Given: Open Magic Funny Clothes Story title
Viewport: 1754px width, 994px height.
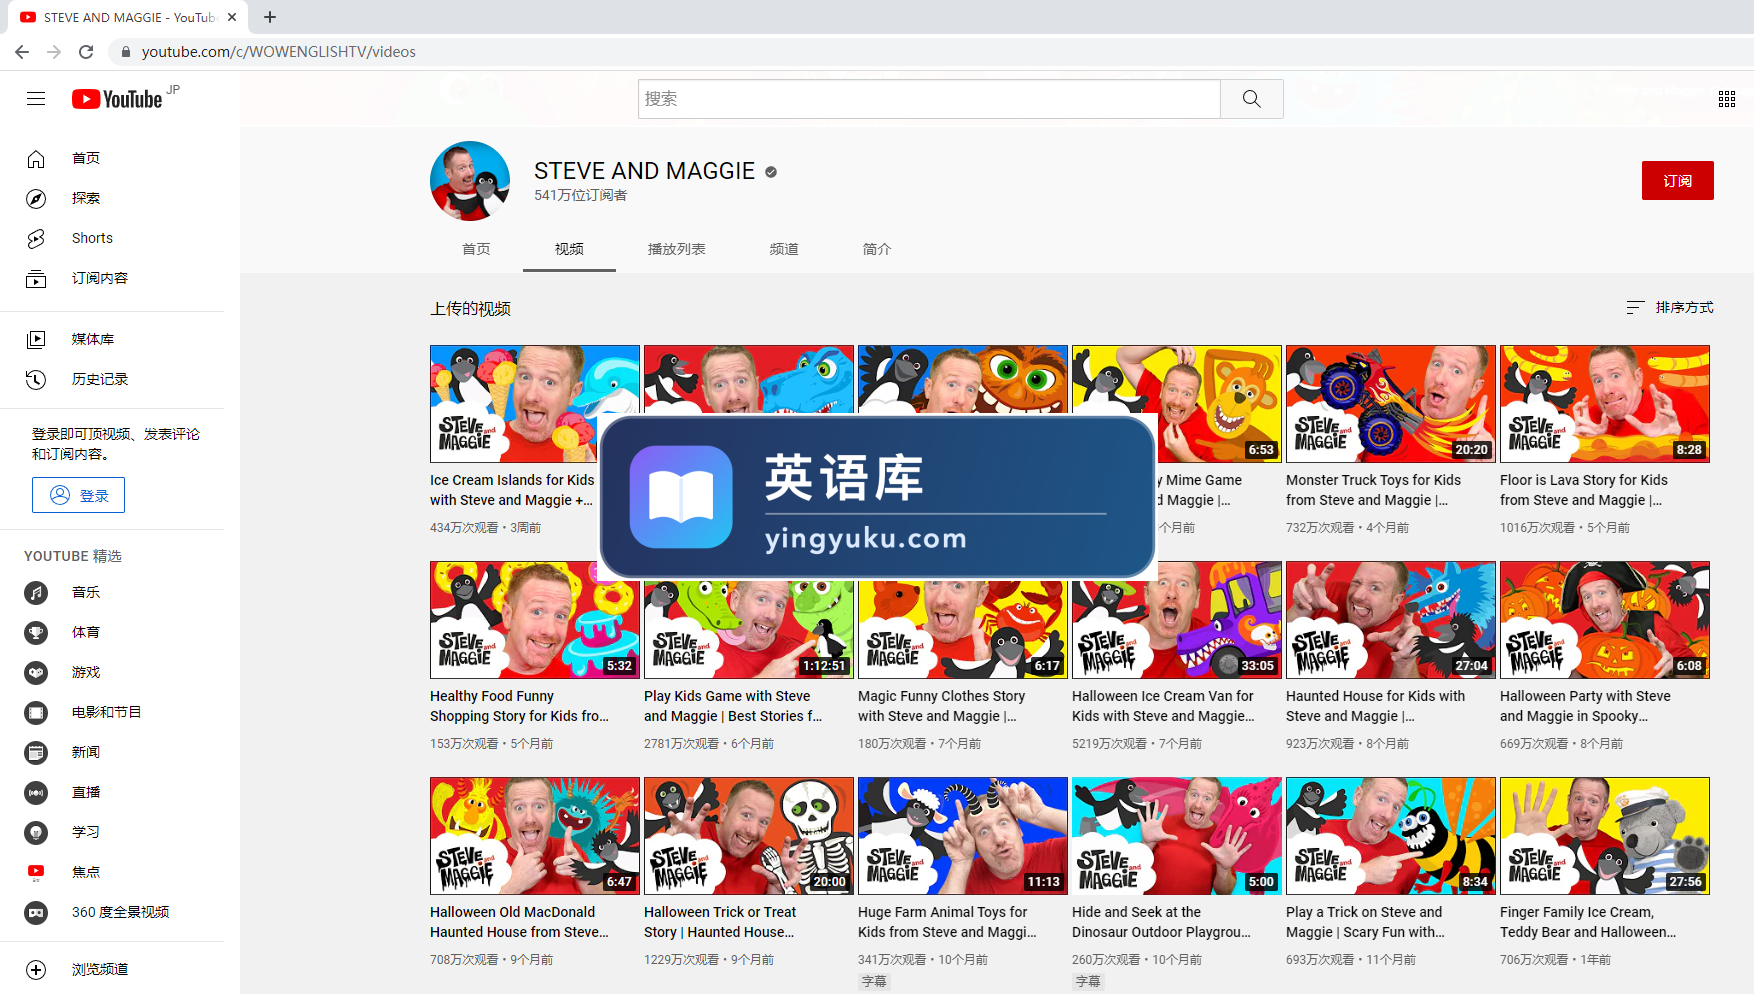Looking at the screenshot, I should tap(942, 706).
